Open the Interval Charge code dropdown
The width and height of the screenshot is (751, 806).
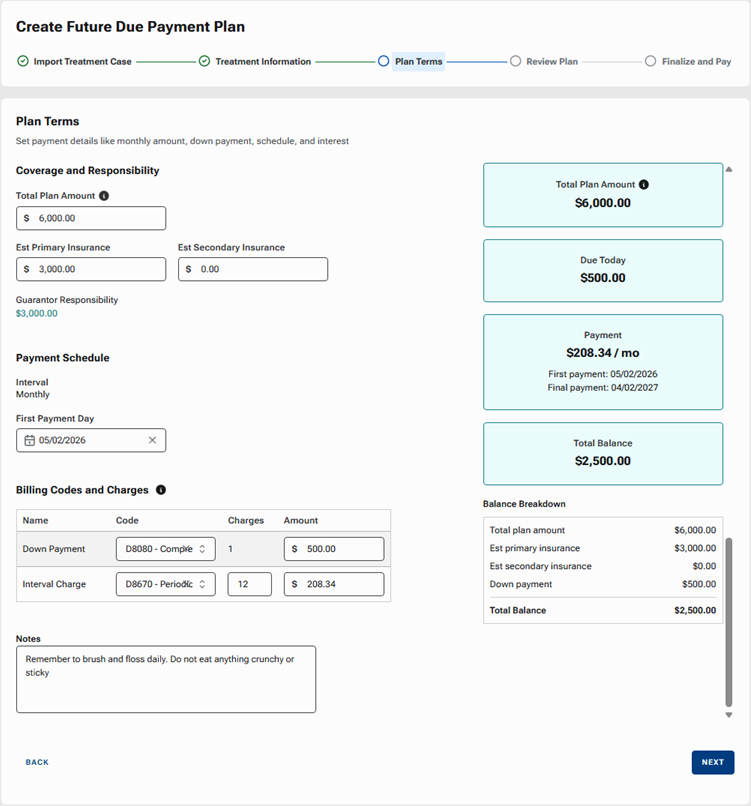pyautogui.click(x=165, y=584)
